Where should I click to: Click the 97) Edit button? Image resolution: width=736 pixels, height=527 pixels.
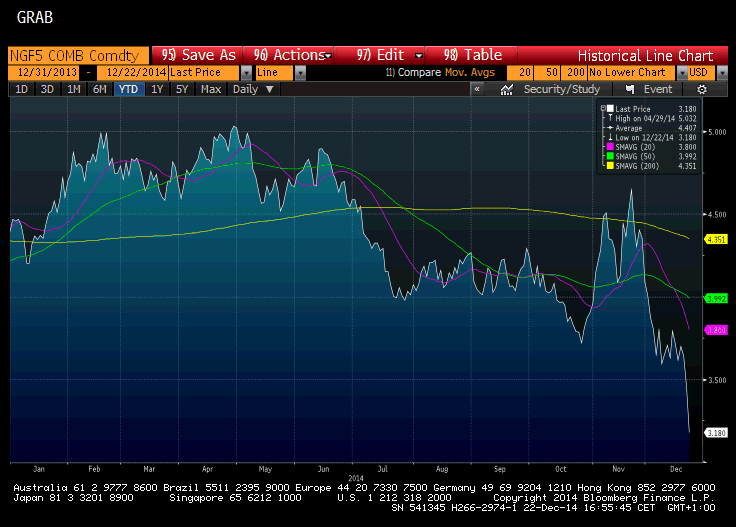pos(380,55)
